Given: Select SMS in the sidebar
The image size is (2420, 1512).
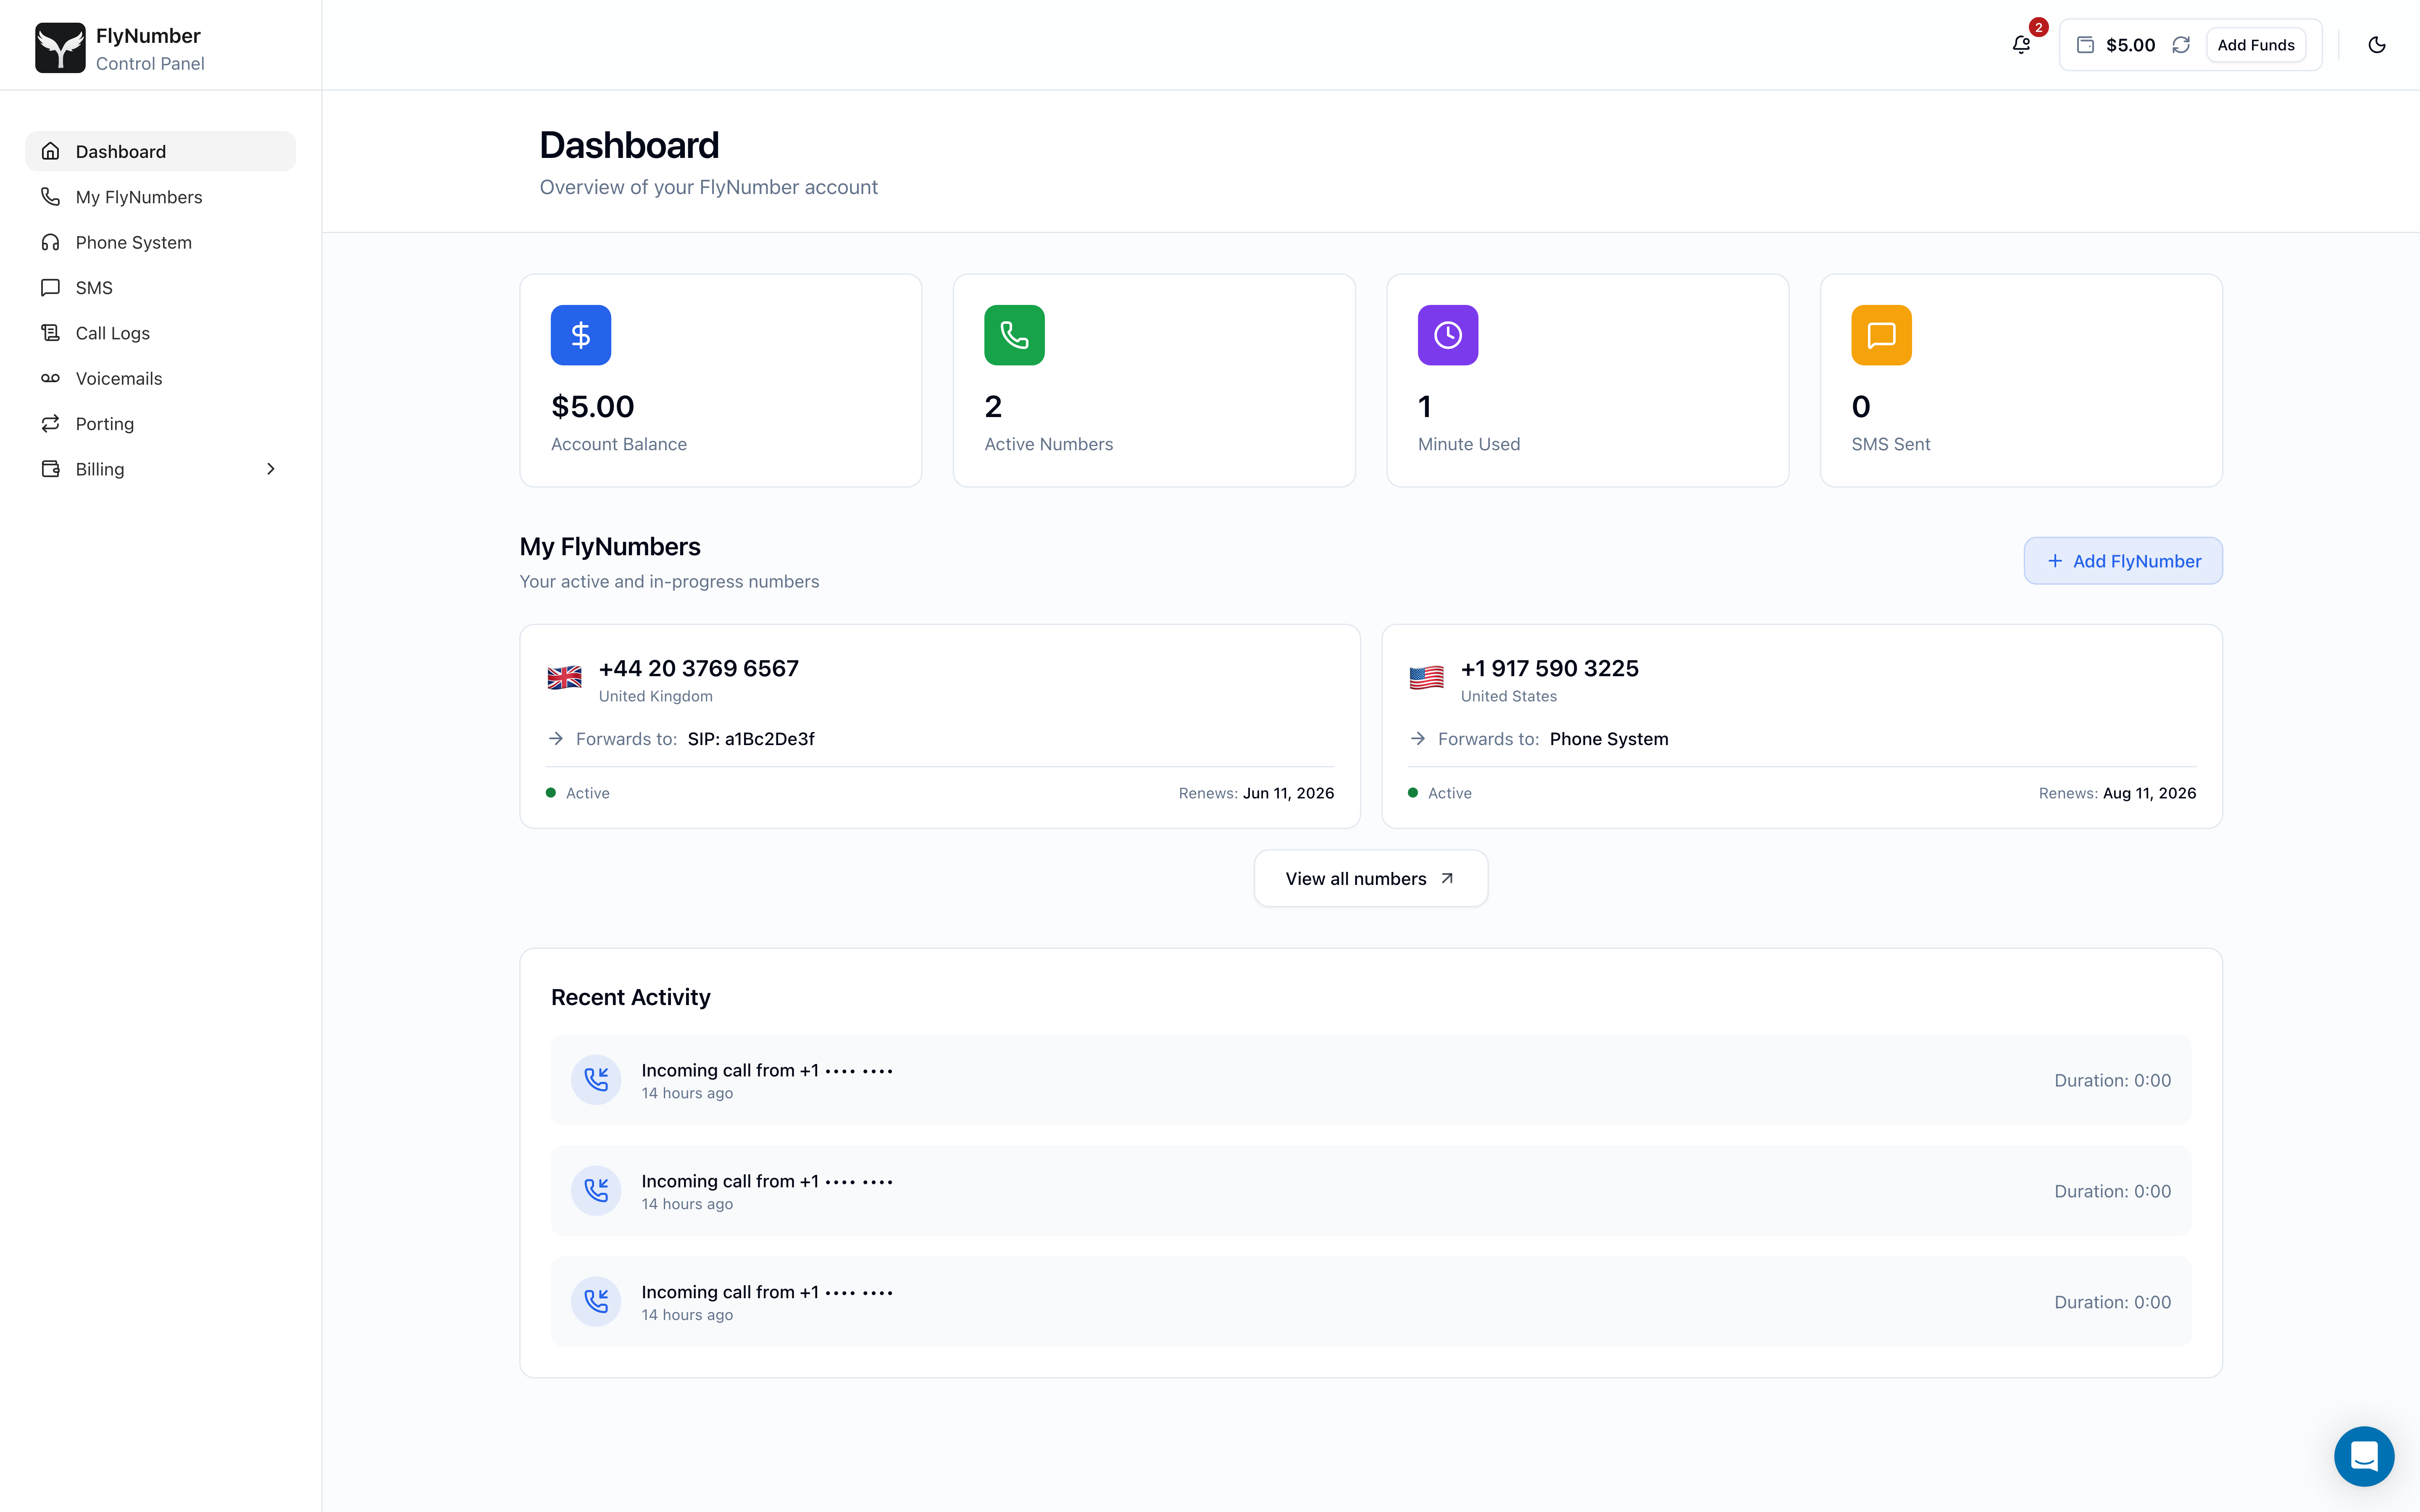Looking at the screenshot, I should [160, 288].
